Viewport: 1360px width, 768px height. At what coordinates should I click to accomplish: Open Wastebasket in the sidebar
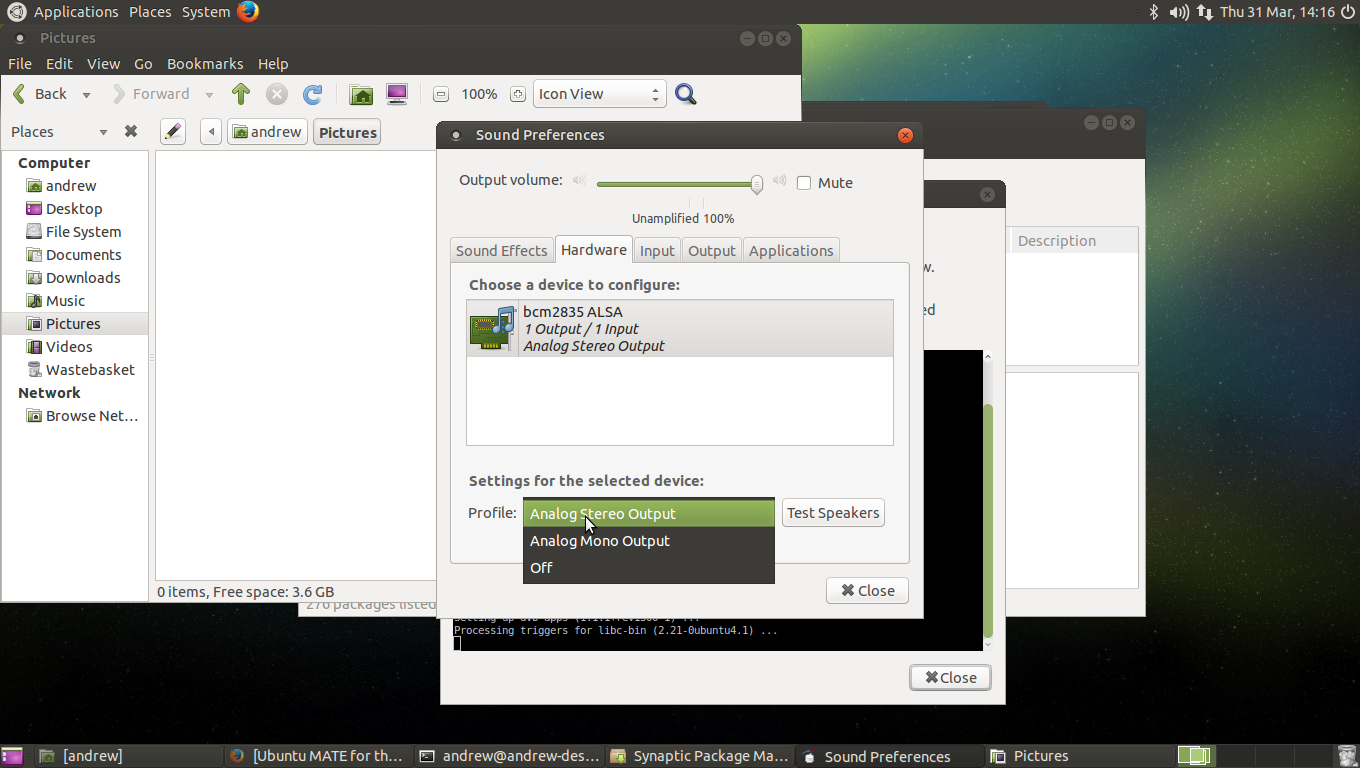tap(75, 370)
